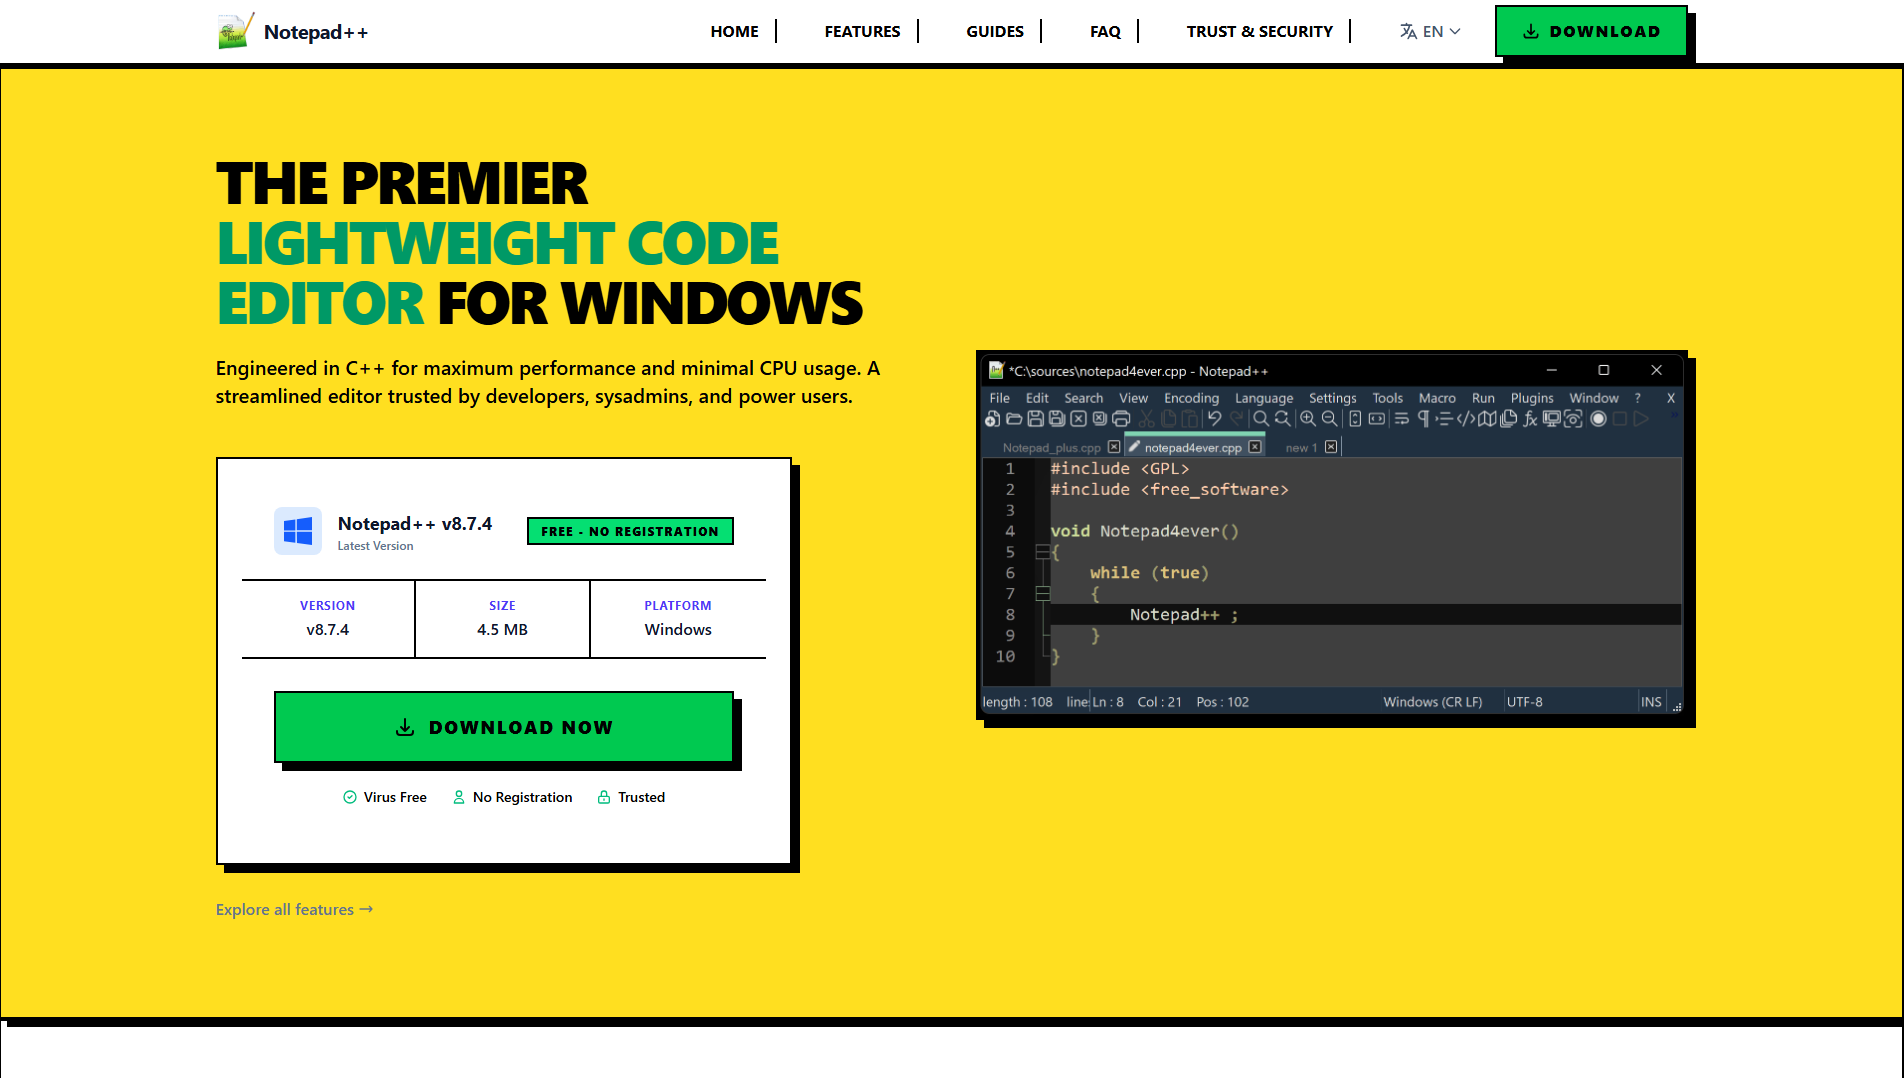Click the Trusted padlock icon
Screen dimensions: 1904x1078
604,797
